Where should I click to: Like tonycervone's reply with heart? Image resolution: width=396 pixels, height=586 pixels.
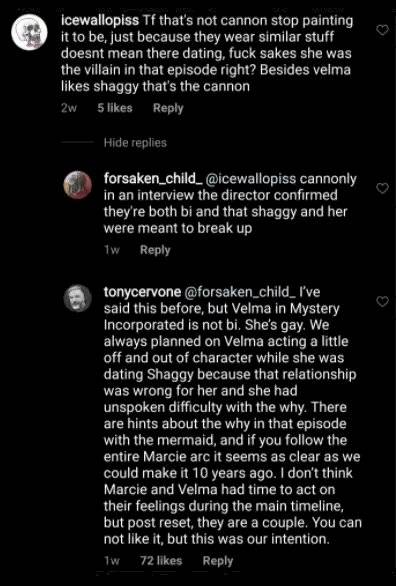[x=382, y=301]
